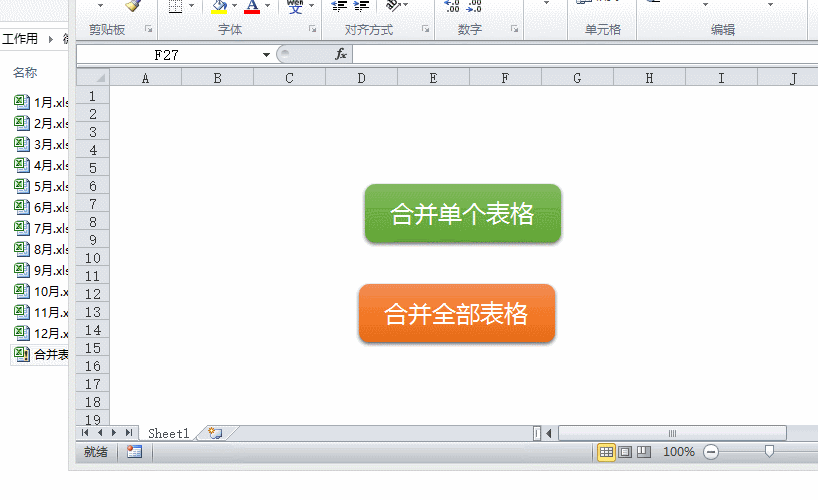Click the zoom out minus button
This screenshot has width=818, height=500.
pos(711,452)
